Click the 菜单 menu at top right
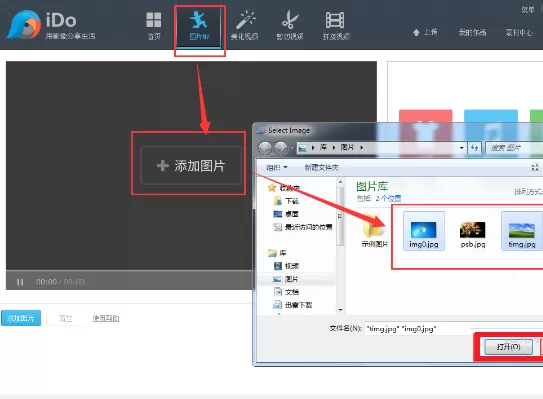The height and width of the screenshot is (399, 543). [528, 10]
